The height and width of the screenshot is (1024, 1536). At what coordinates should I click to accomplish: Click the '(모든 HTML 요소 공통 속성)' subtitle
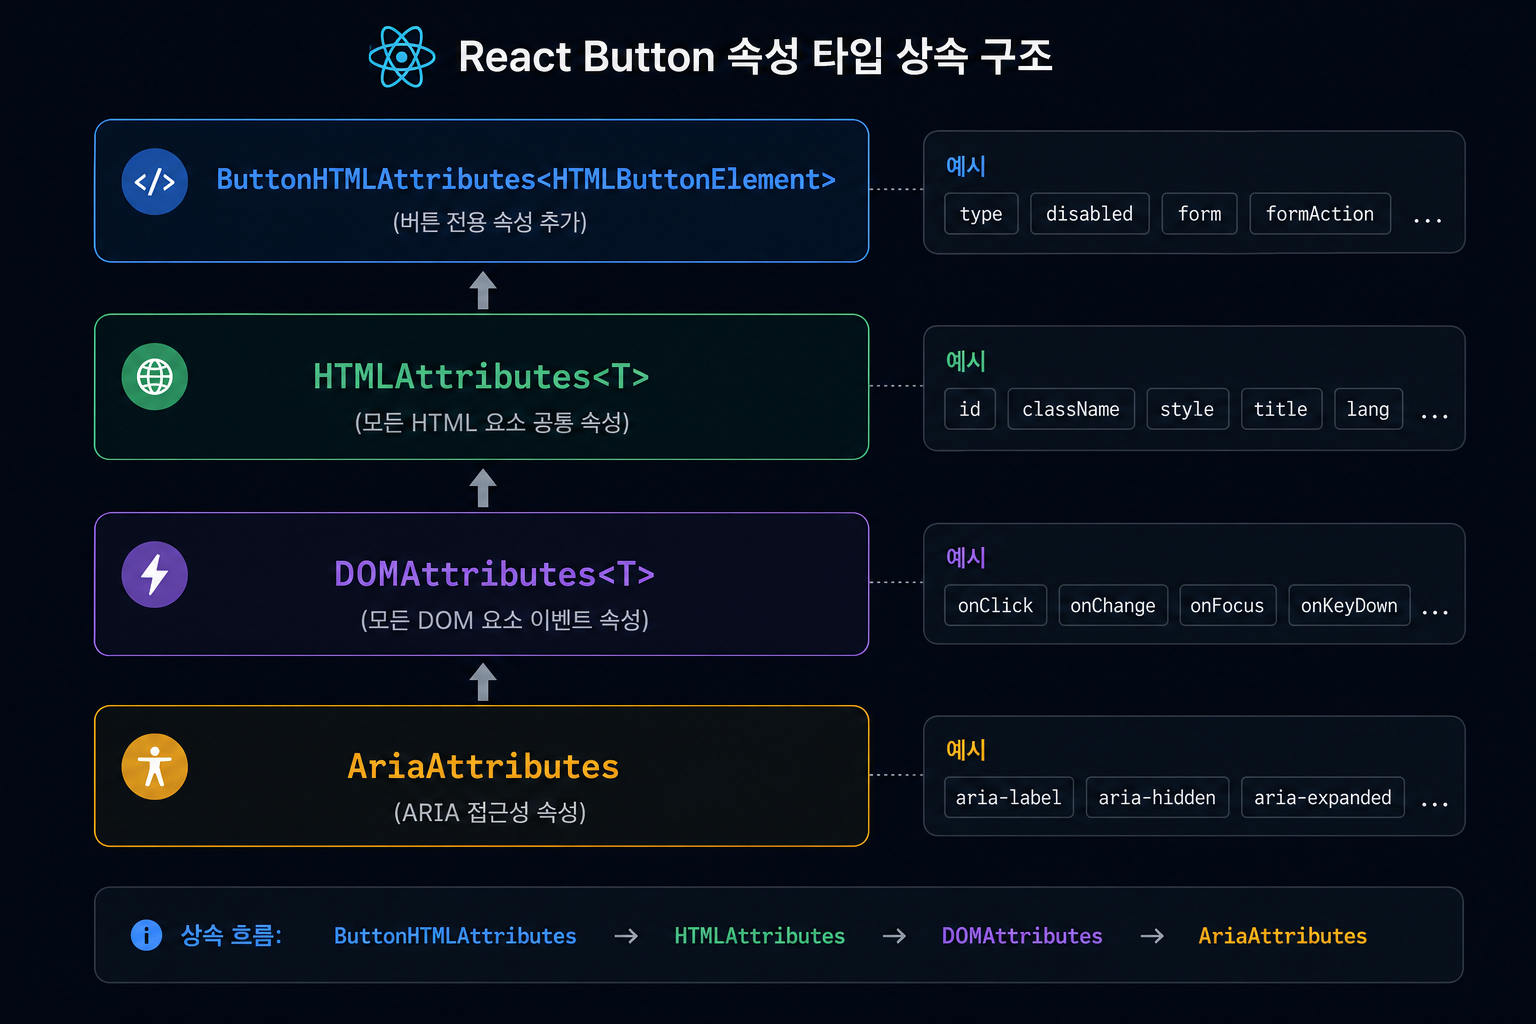[492, 423]
